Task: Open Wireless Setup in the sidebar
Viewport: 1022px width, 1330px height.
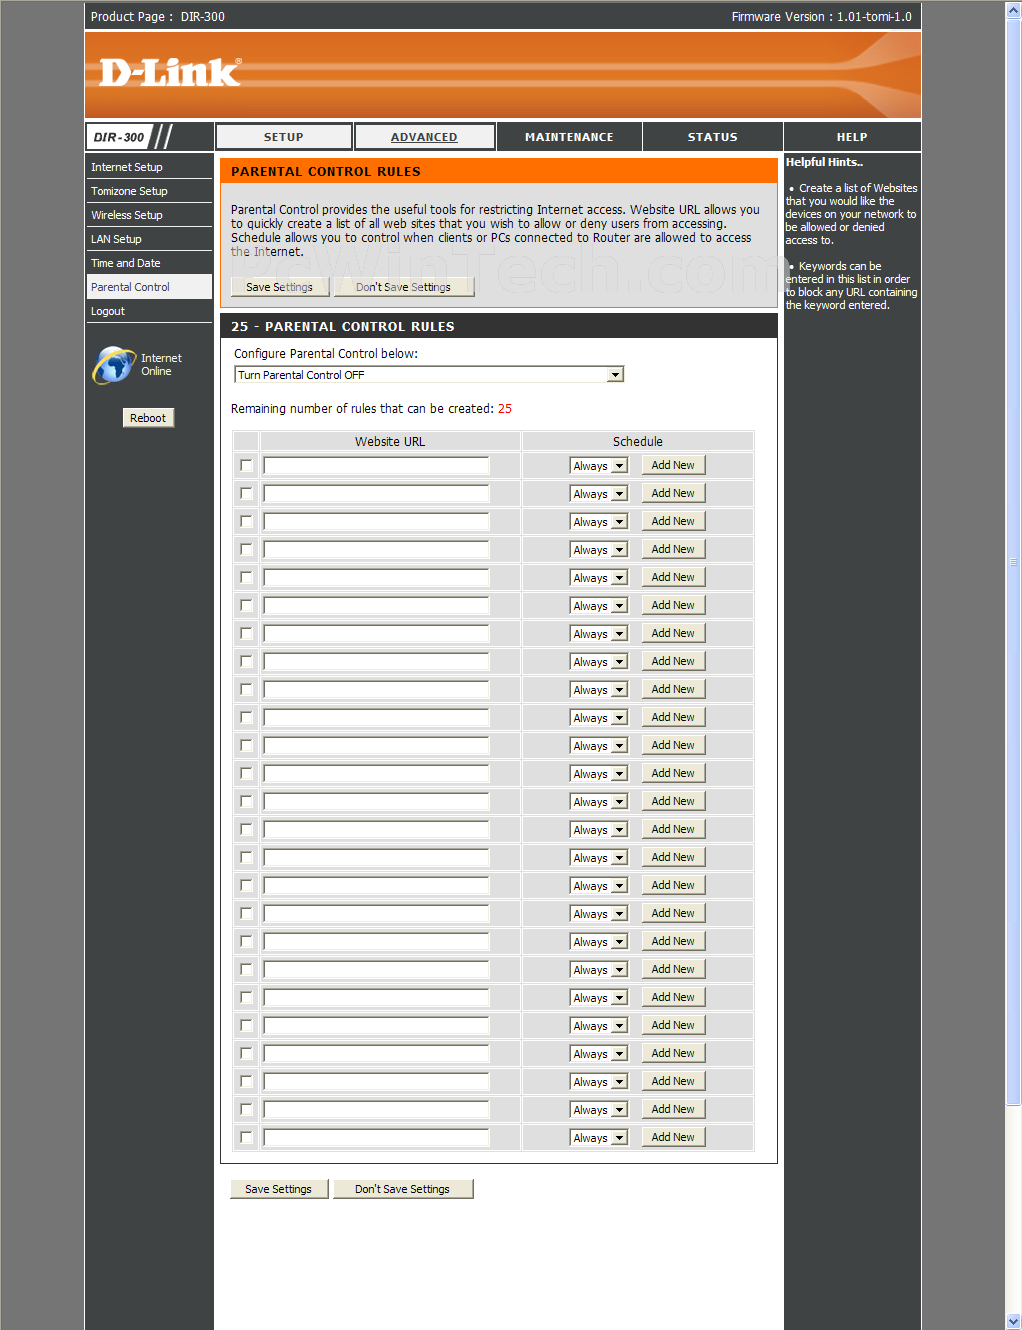Action: 149,215
